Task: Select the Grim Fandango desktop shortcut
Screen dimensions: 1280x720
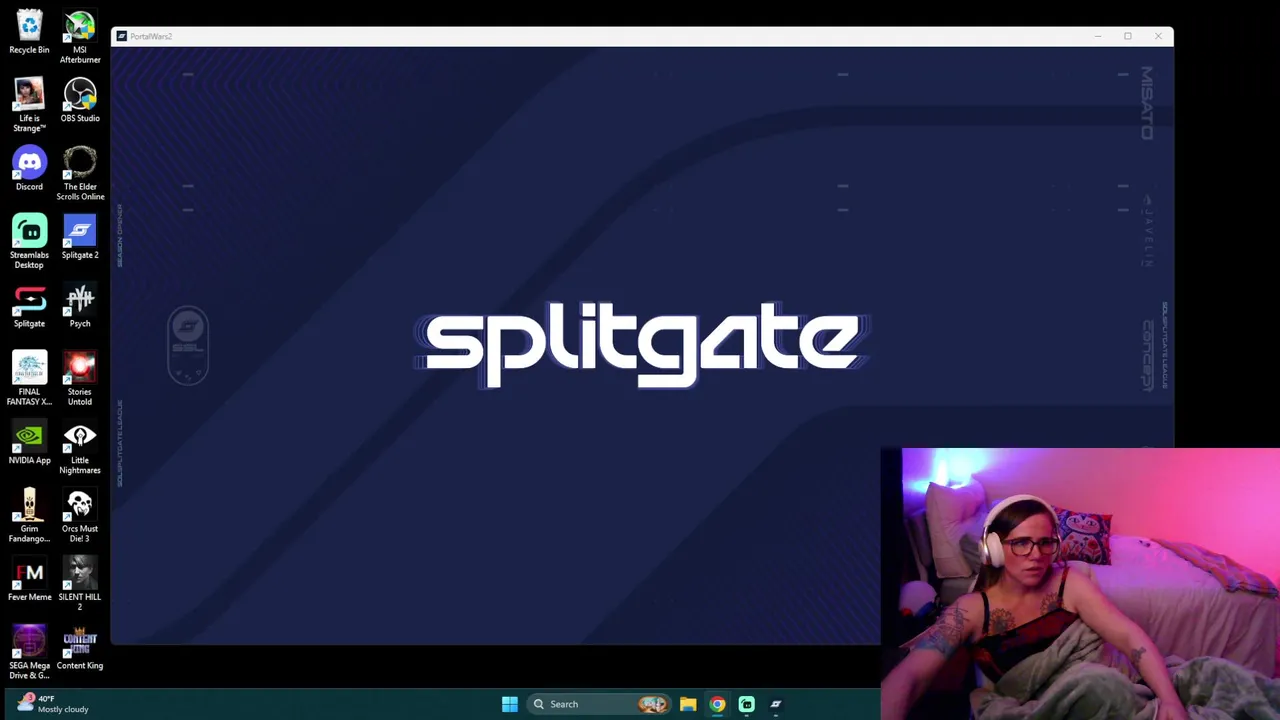Action: pos(29,516)
